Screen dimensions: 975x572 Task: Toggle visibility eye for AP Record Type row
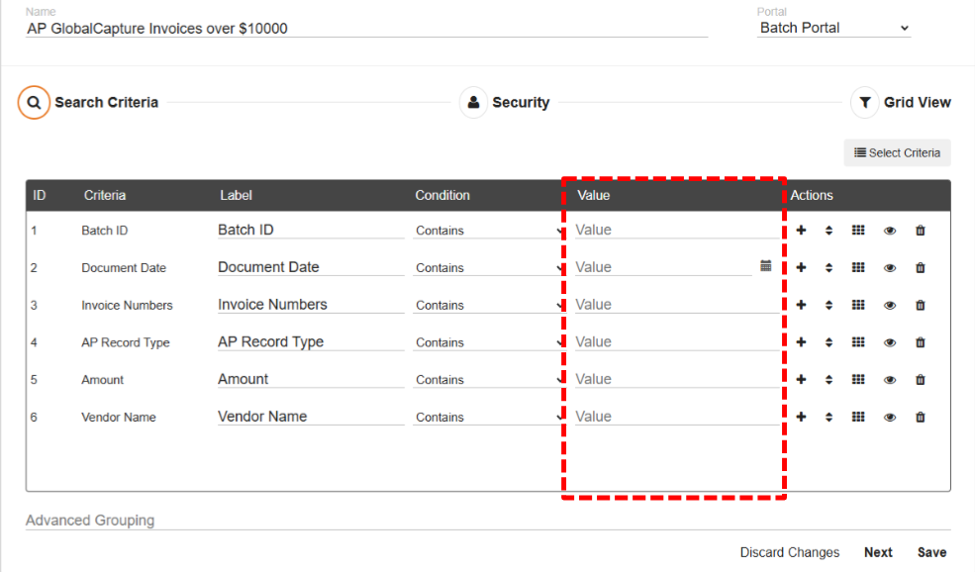pos(890,343)
